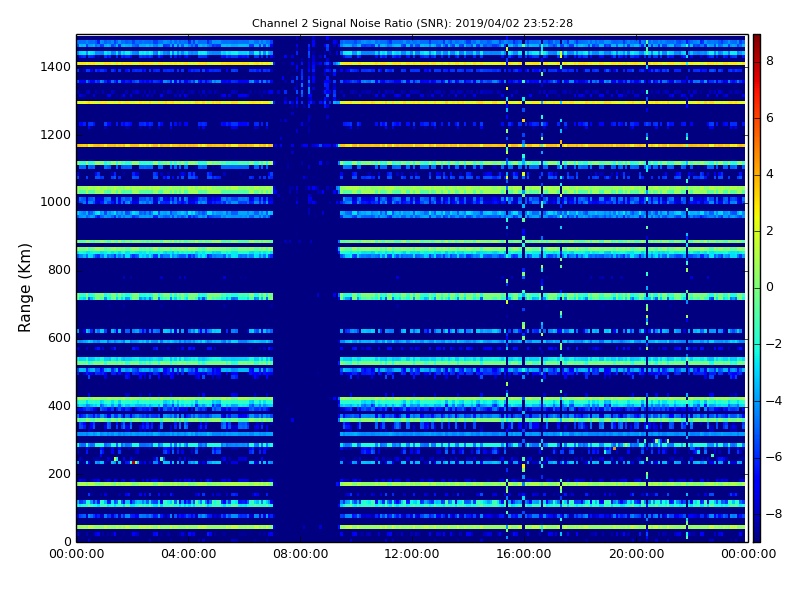The image size is (800, 600).
Task: Click x-axis tick label 20:00:00
Action: coord(637,554)
